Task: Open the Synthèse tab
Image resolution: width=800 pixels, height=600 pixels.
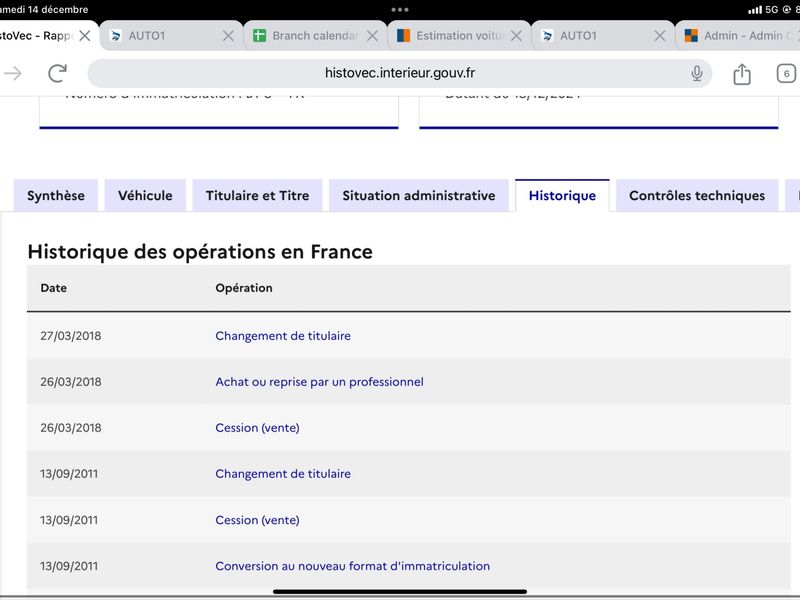Action: click(56, 195)
